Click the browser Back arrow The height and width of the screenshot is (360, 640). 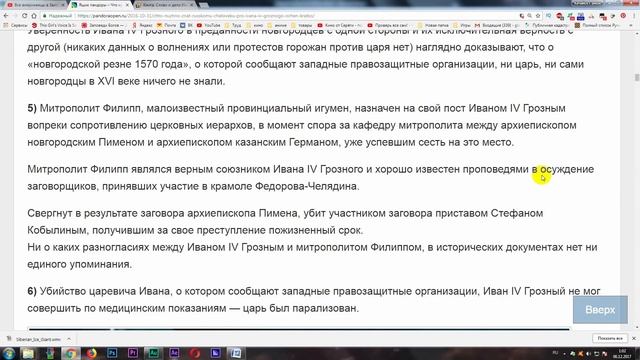(x=6, y=16)
